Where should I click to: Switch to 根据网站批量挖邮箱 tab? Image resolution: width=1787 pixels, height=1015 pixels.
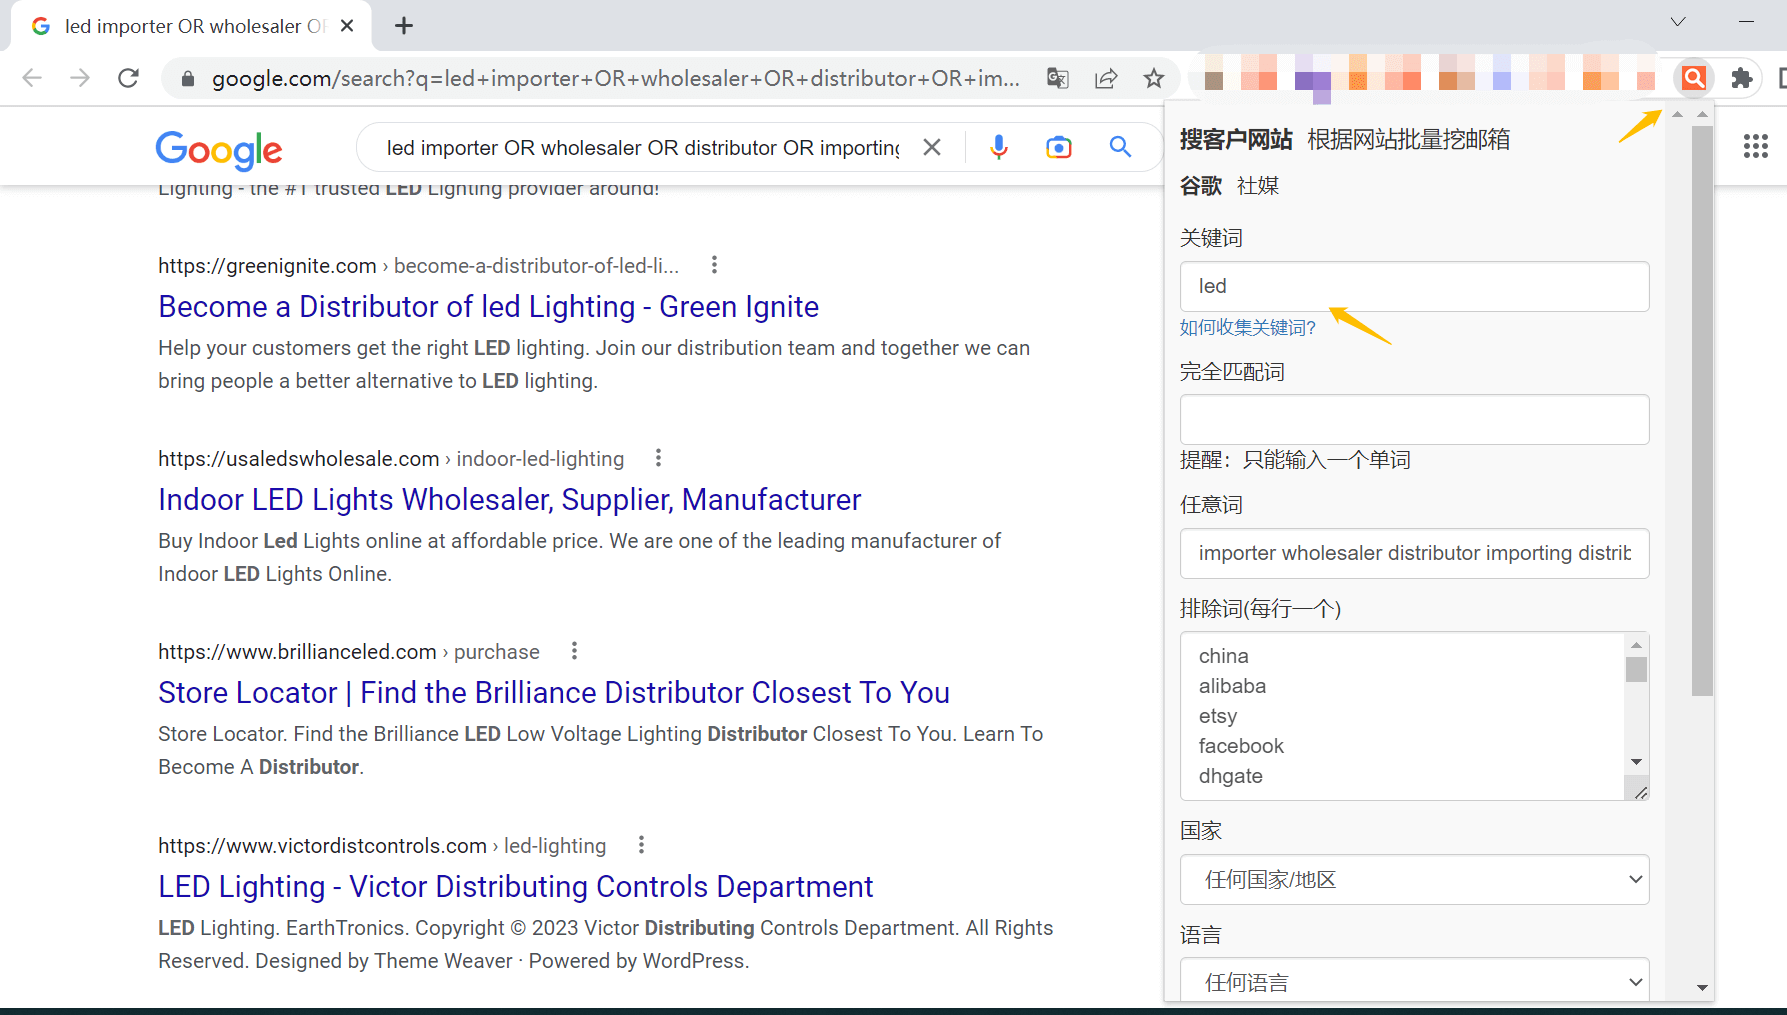tap(1408, 139)
